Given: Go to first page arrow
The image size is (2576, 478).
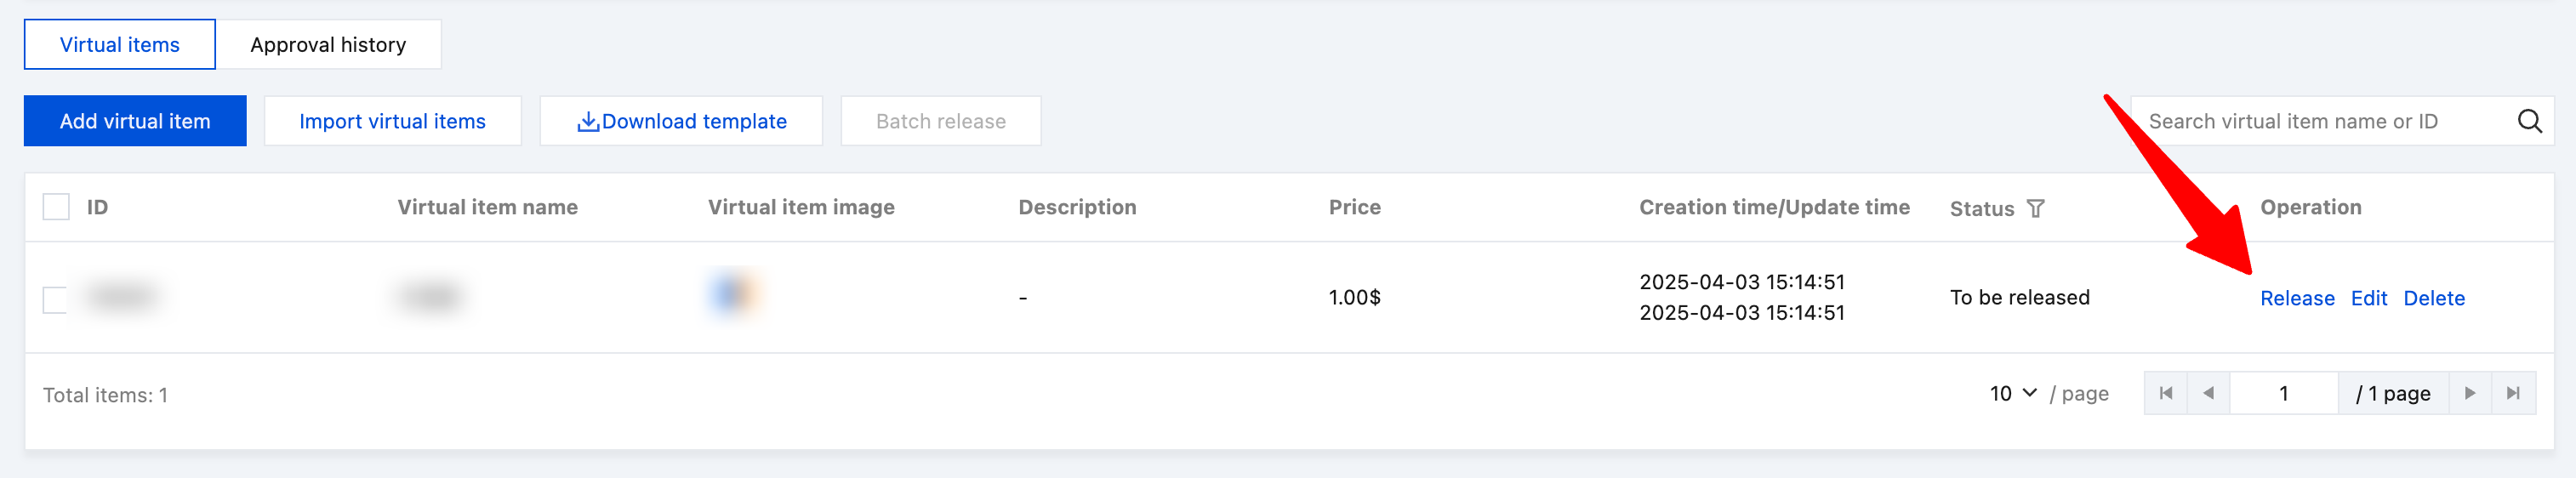Looking at the screenshot, I should (2166, 393).
